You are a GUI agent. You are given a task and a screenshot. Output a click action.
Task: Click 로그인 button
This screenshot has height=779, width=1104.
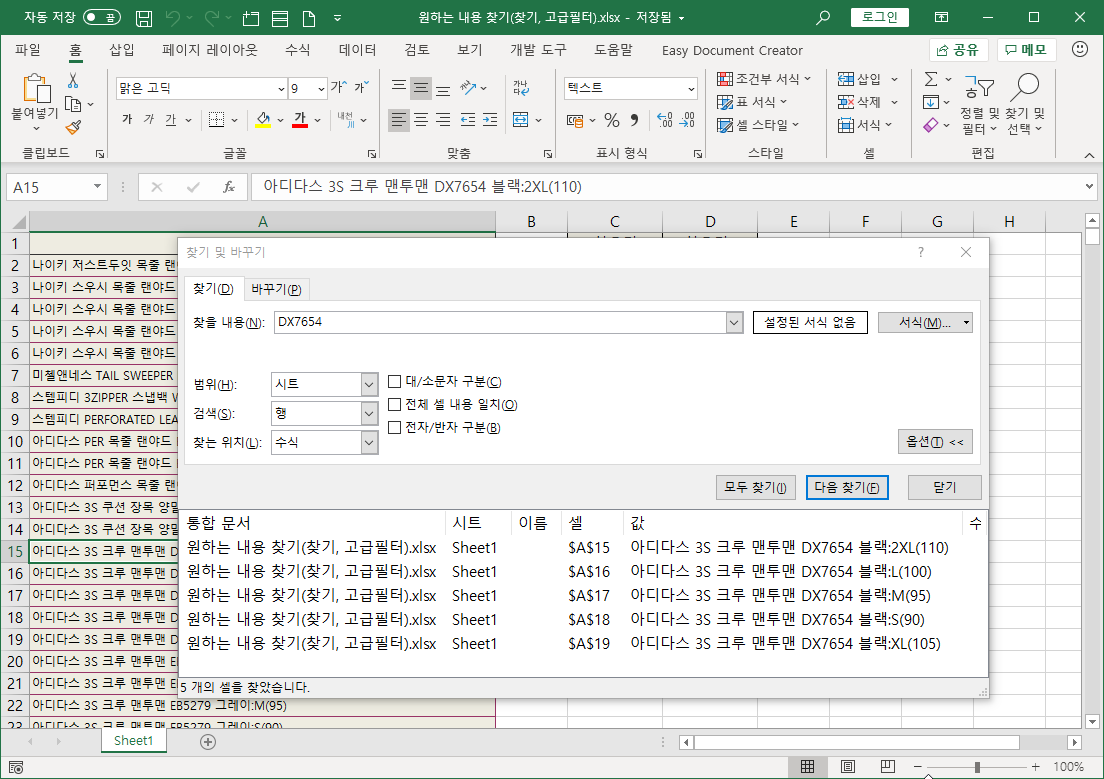(879, 18)
